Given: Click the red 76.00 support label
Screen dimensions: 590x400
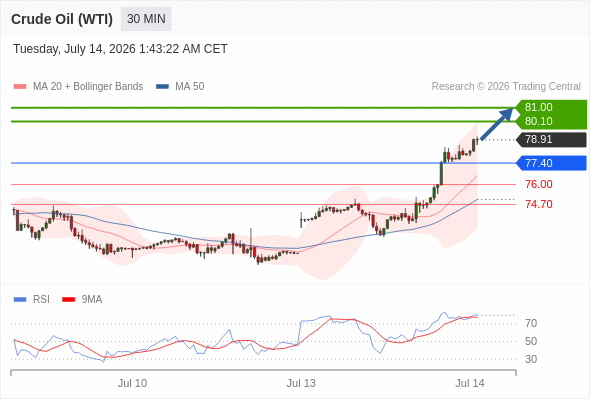Looking at the screenshot, I should tap(539, 184).
